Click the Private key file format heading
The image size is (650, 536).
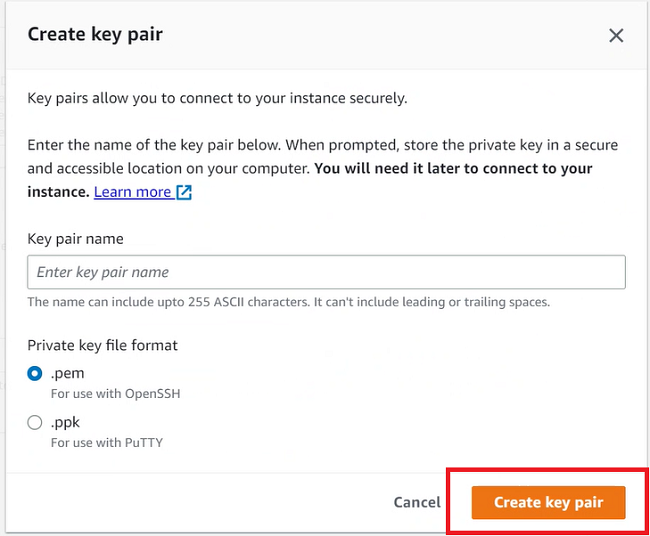pos(102,345)
